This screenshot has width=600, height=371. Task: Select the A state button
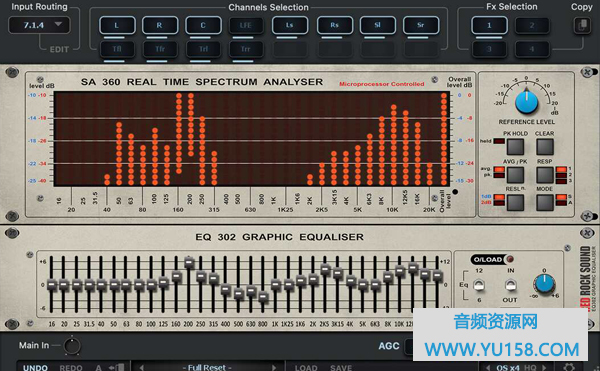98,368
